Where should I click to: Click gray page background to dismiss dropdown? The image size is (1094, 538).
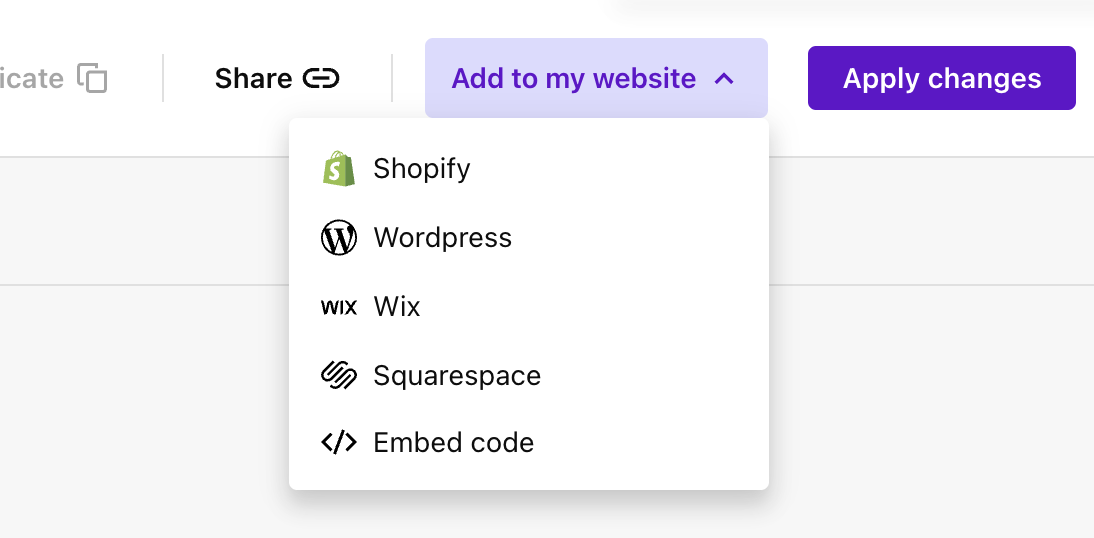coord(920,400)
